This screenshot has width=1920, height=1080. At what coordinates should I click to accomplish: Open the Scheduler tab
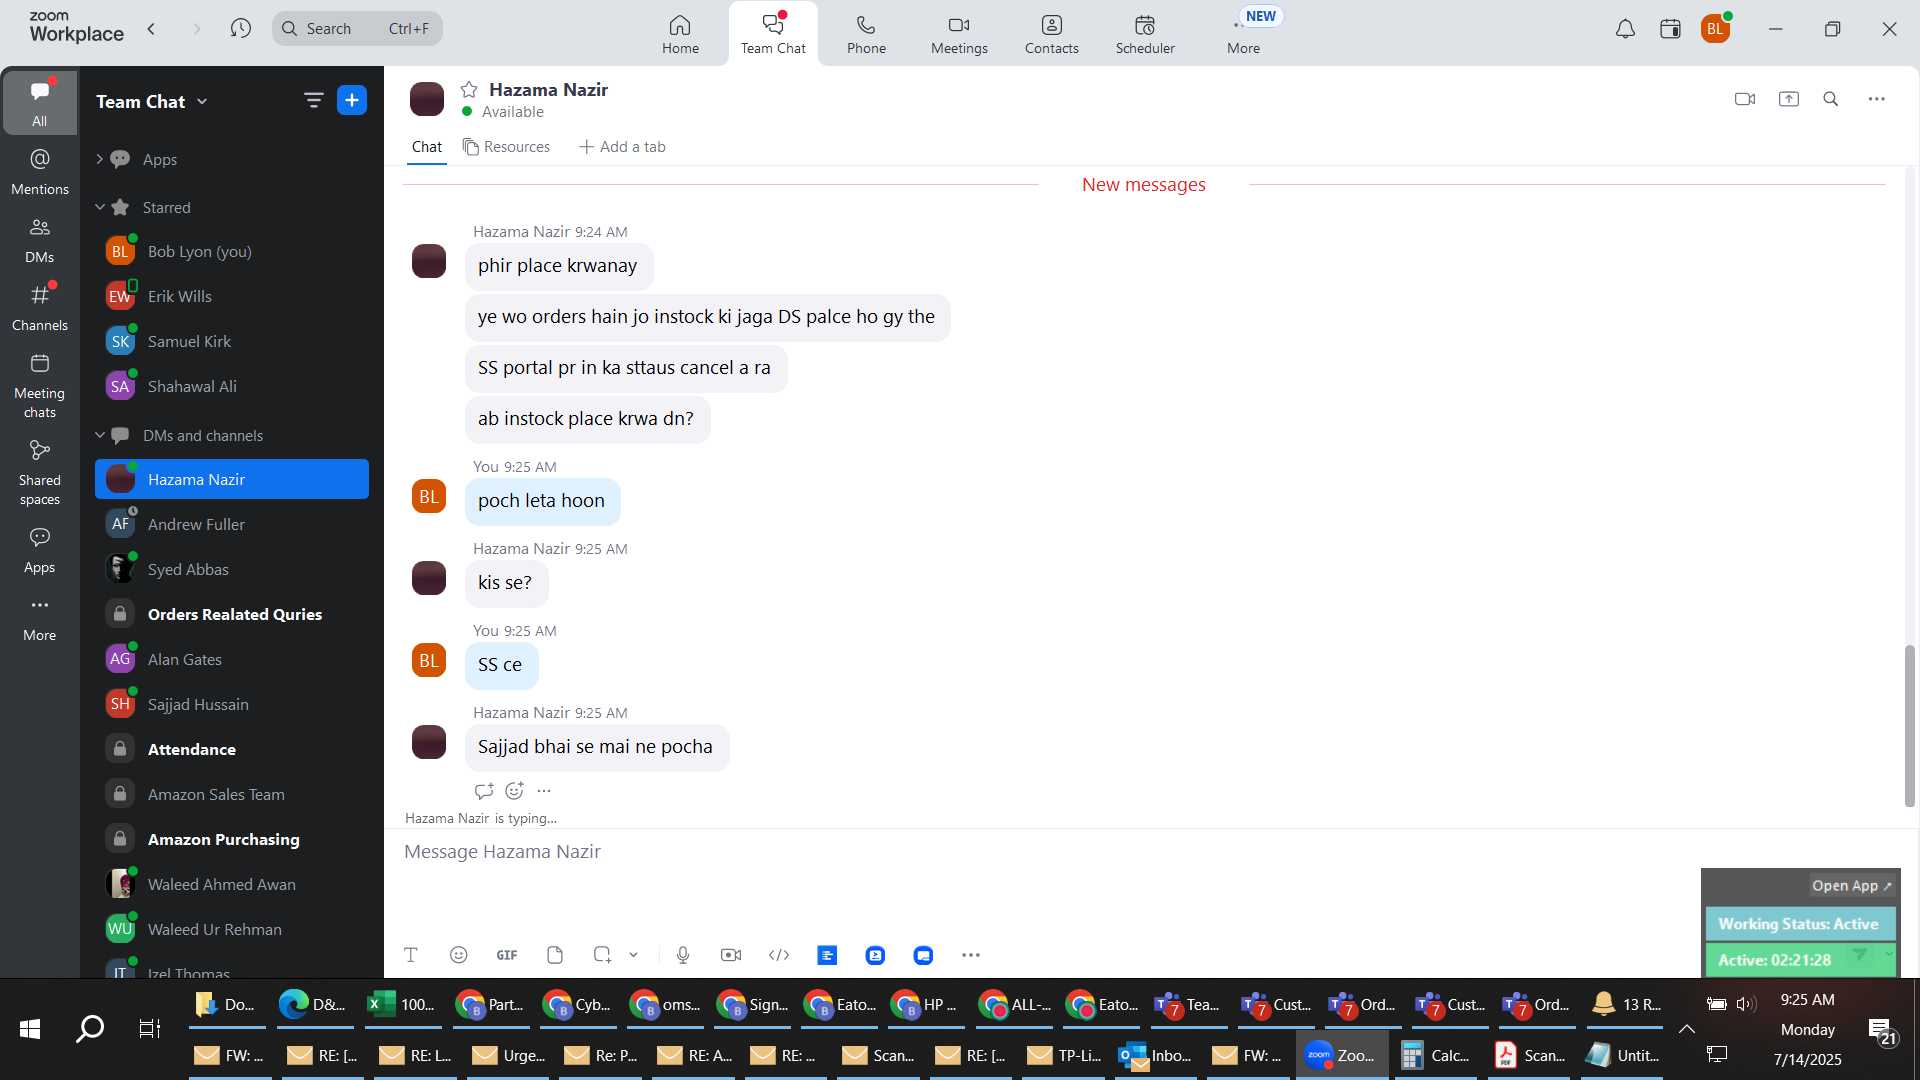pyautogui.click(x=1145, y=34)
